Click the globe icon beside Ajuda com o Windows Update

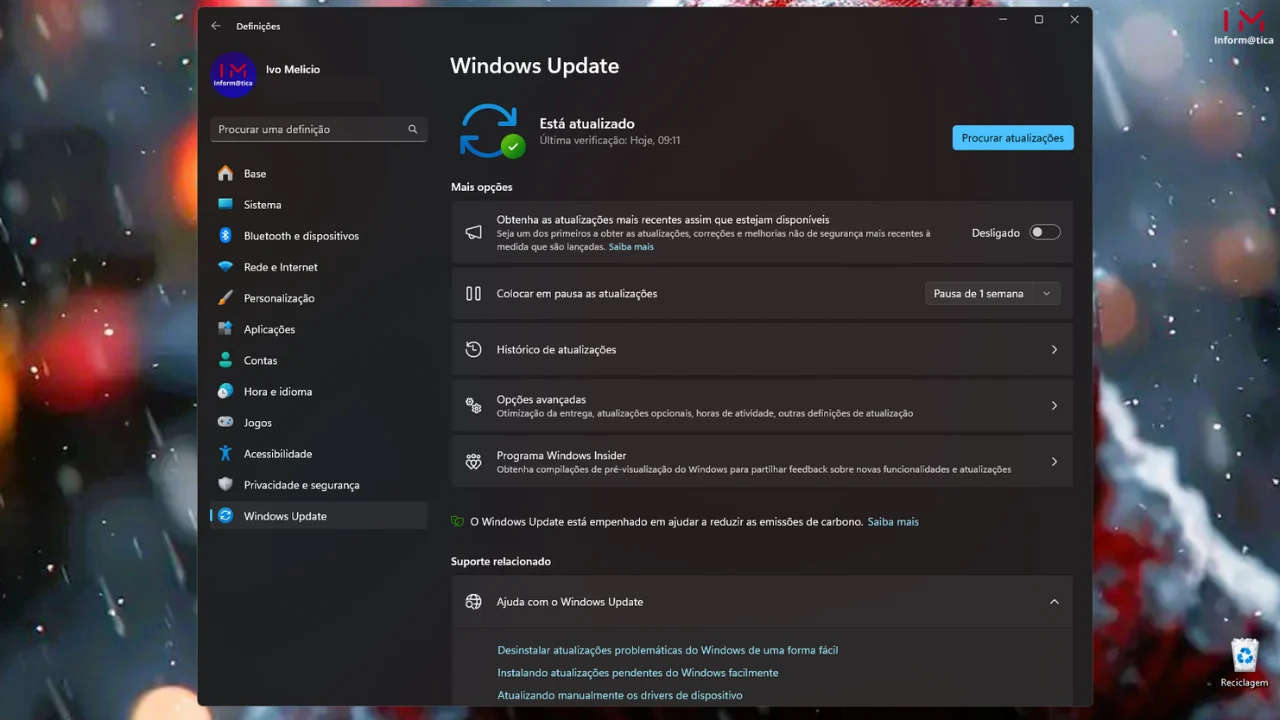point(474,602)
